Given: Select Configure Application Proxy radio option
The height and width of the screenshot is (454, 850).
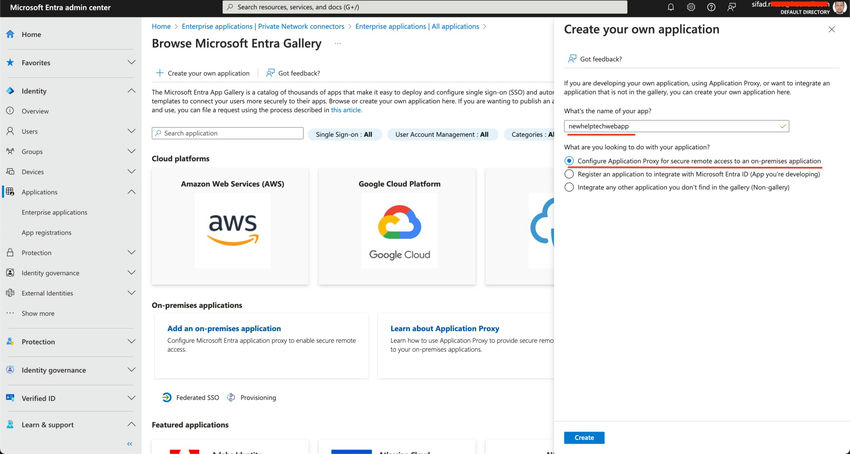Looking at the screenshot, I should 569,161.
